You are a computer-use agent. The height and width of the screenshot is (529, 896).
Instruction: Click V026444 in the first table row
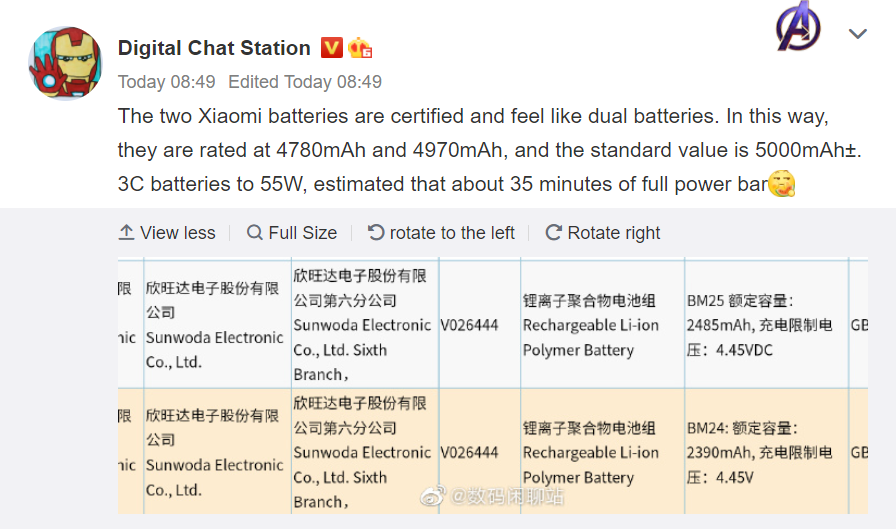(469, 325)
